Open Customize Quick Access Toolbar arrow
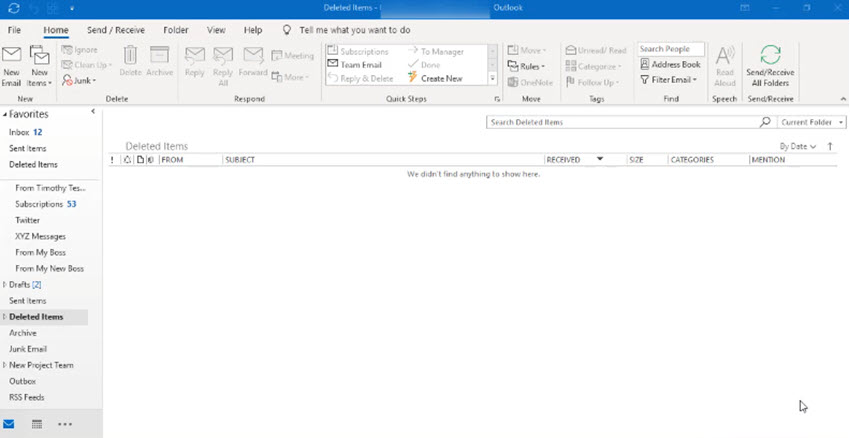The image size is (850, 438). coord(71,9)
